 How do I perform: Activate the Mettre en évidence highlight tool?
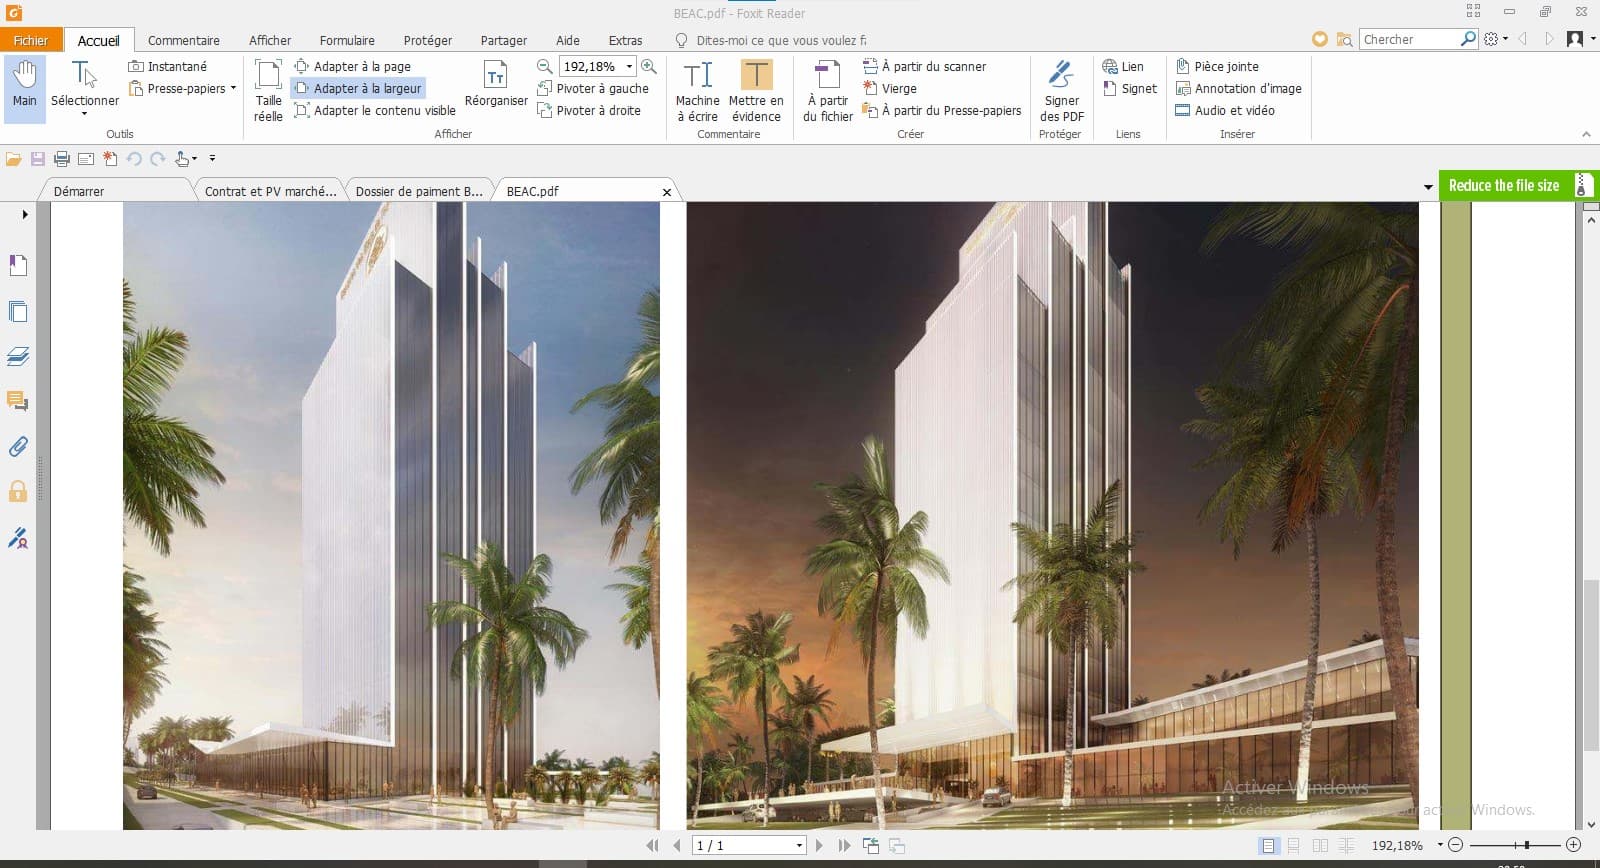[x=756, y=91]
